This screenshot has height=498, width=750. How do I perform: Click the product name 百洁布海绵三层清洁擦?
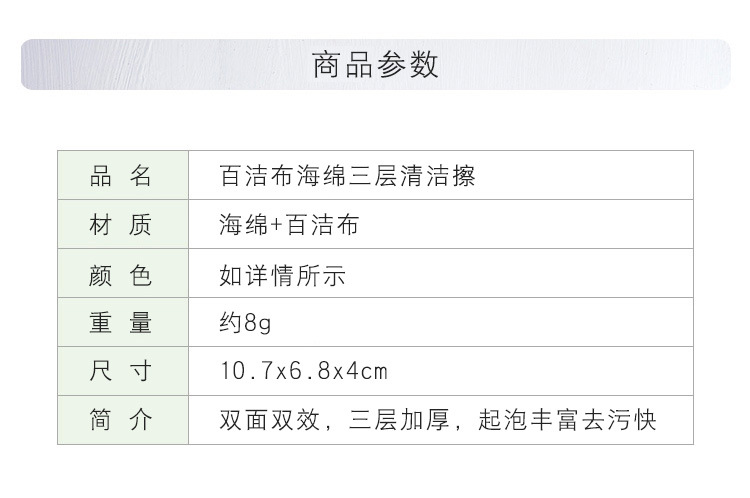(347, 177)
